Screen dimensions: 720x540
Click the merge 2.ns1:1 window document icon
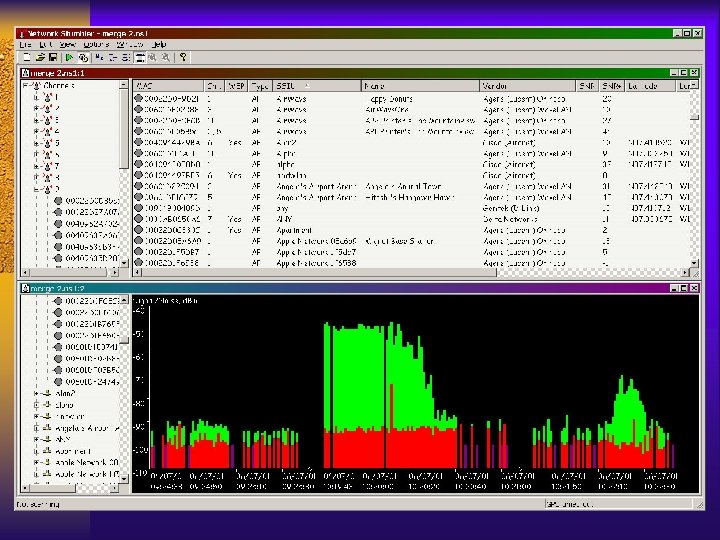26,73
